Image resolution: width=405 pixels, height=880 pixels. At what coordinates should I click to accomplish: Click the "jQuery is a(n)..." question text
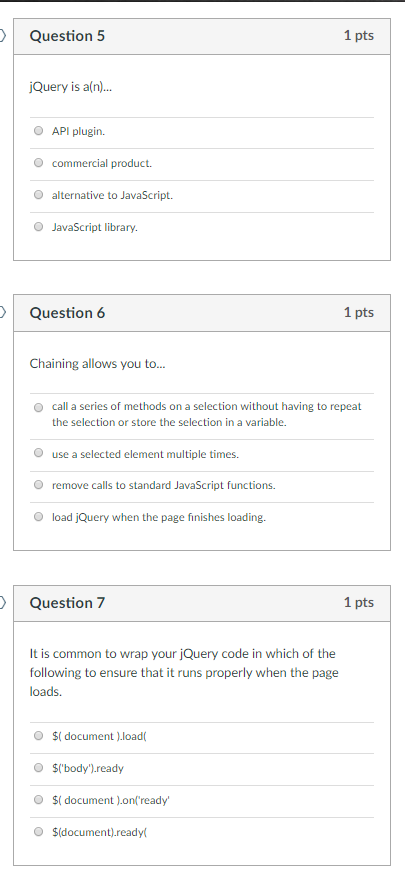pos(71,87)
